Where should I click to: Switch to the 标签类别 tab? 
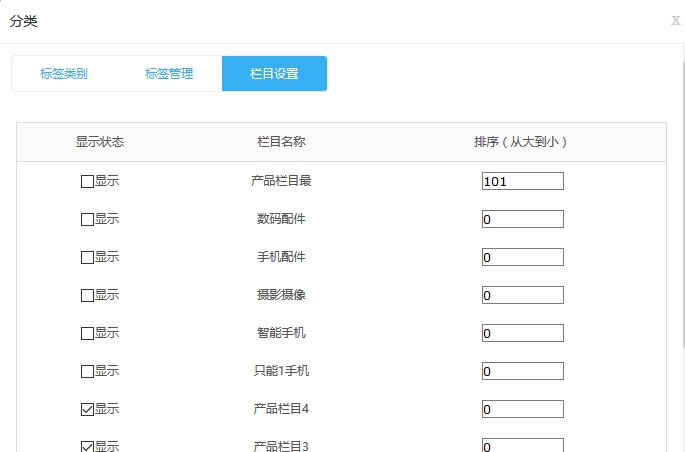[x=64, y=74]
